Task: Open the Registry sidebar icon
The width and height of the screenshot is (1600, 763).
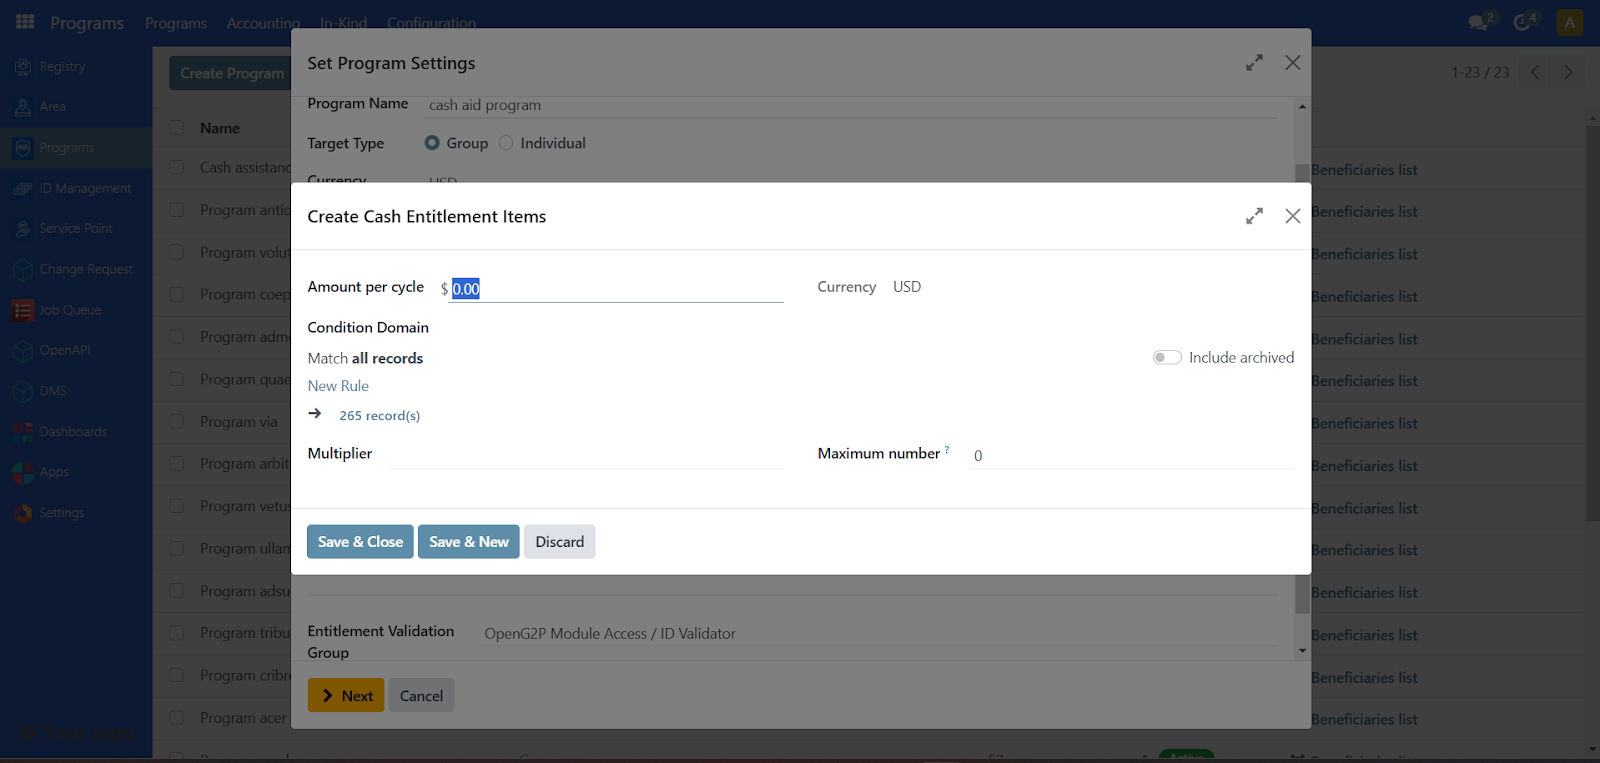Action: click(x=23, y=67)
